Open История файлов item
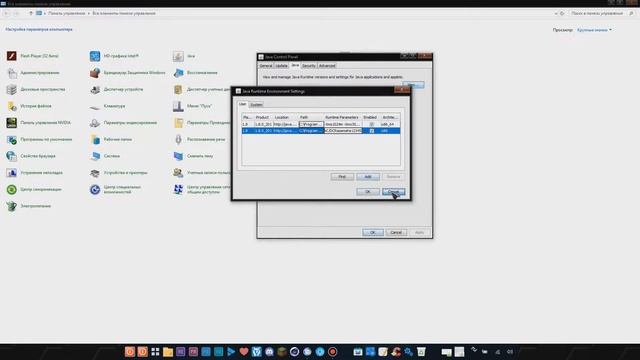640x360 pixels. (29, 106)
